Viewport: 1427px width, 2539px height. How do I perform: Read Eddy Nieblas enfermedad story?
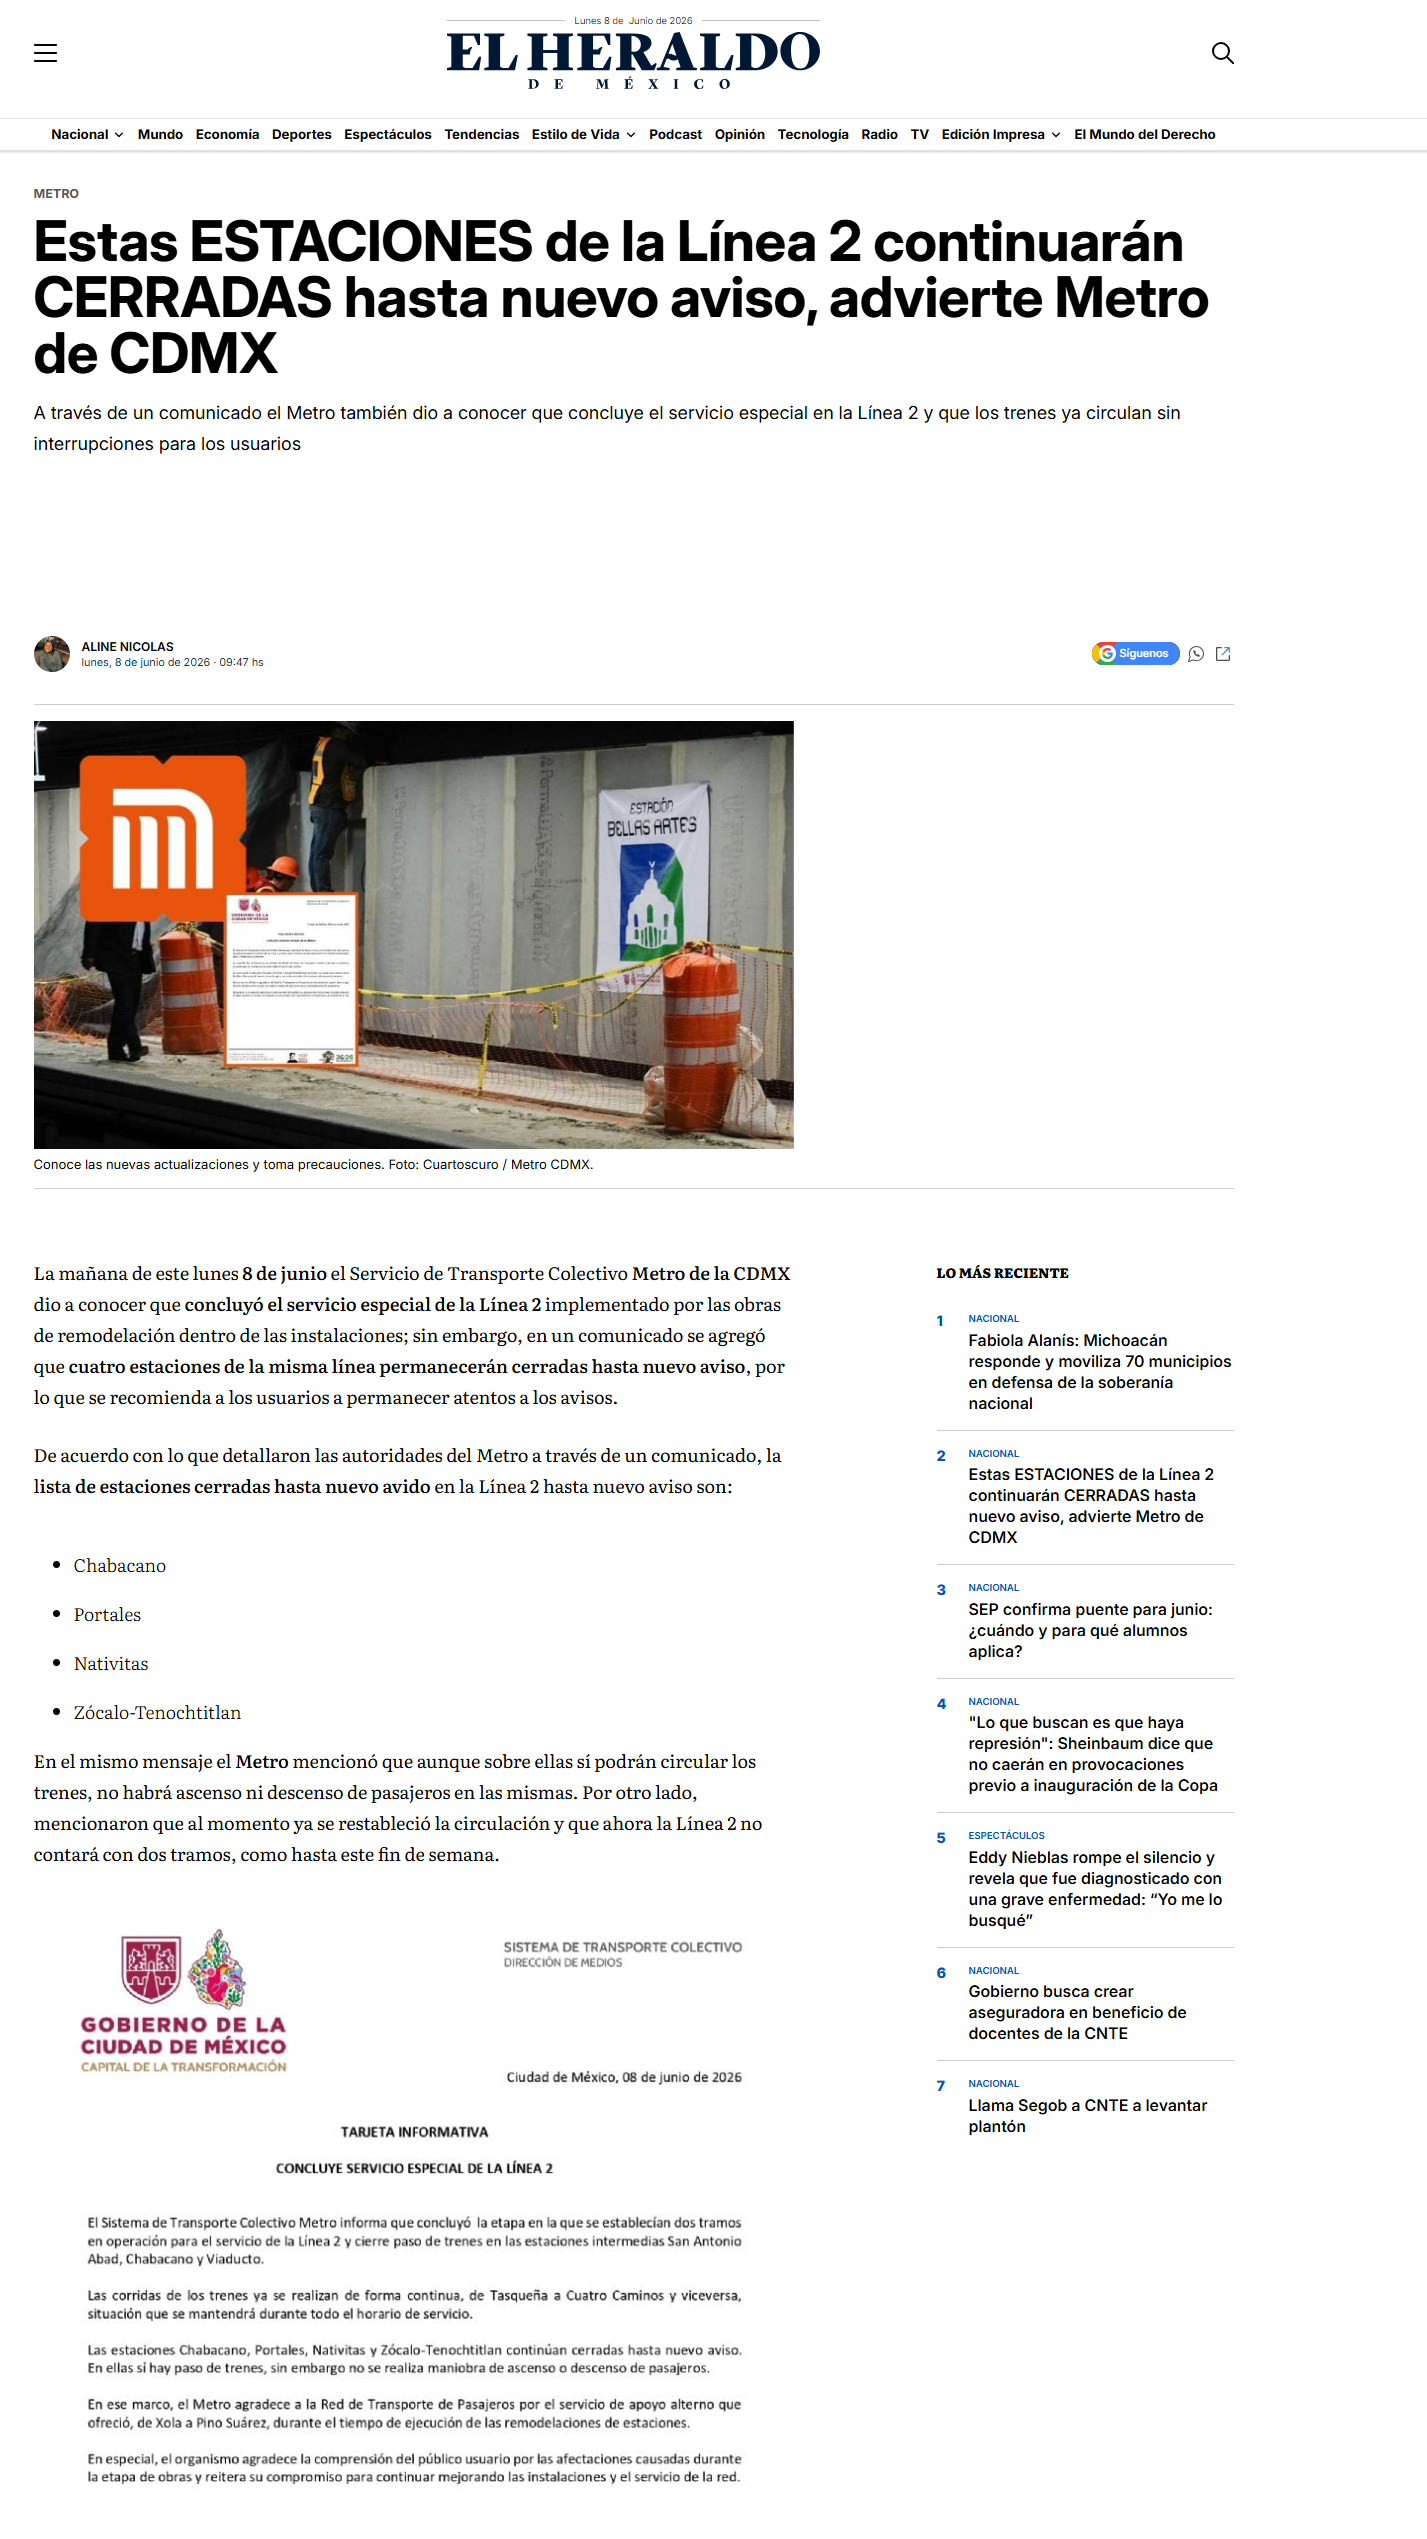1095,1889
